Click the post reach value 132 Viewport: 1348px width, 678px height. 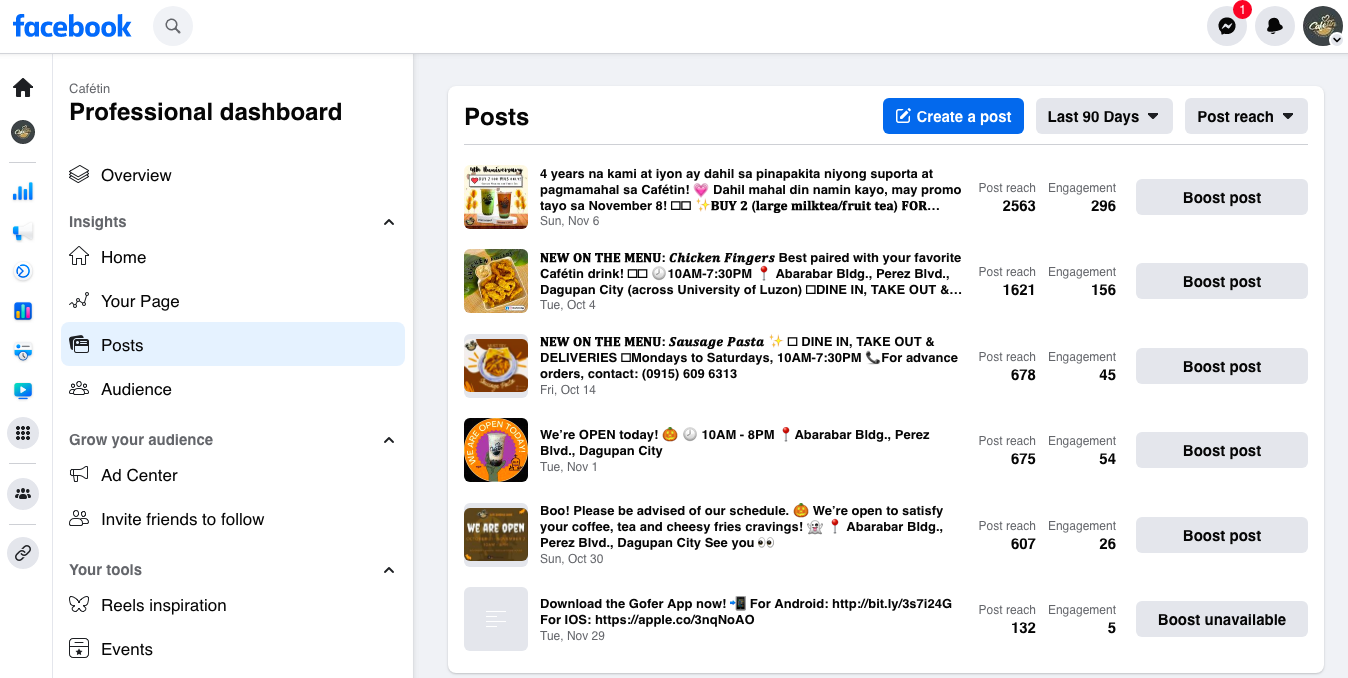coord(1023,628)
